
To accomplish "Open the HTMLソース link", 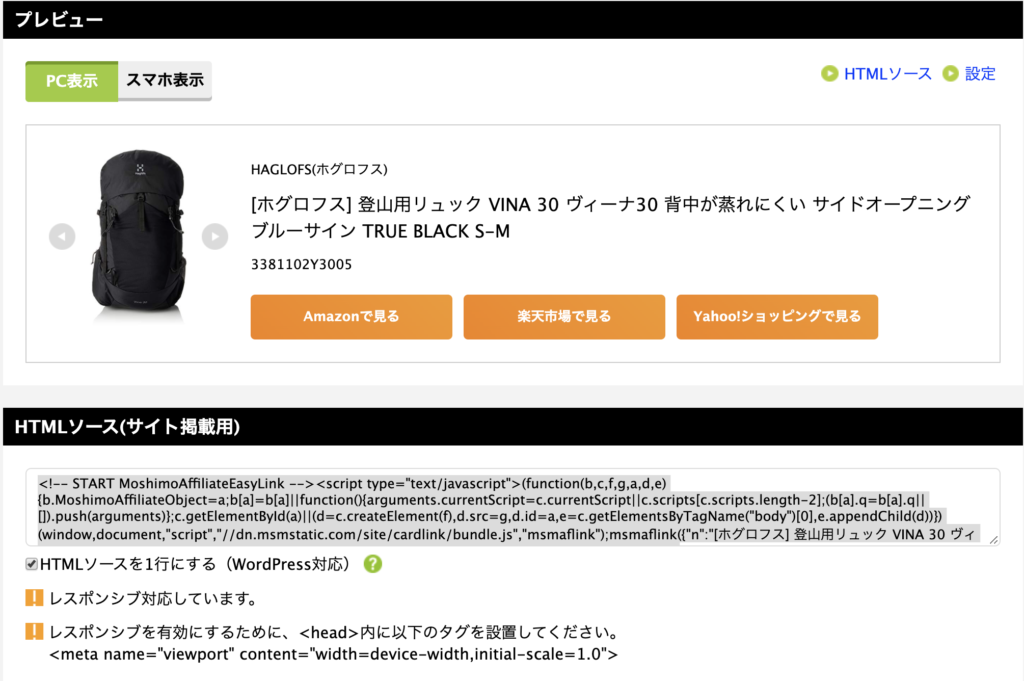I will (888, 74).
